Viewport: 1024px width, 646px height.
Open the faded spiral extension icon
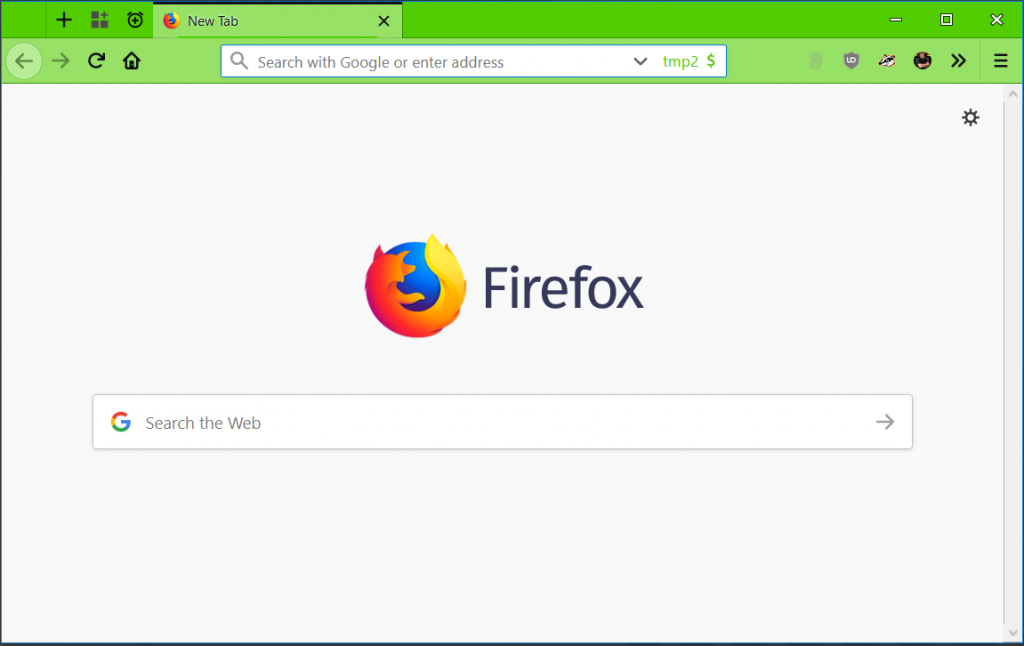tap(816, 61)
